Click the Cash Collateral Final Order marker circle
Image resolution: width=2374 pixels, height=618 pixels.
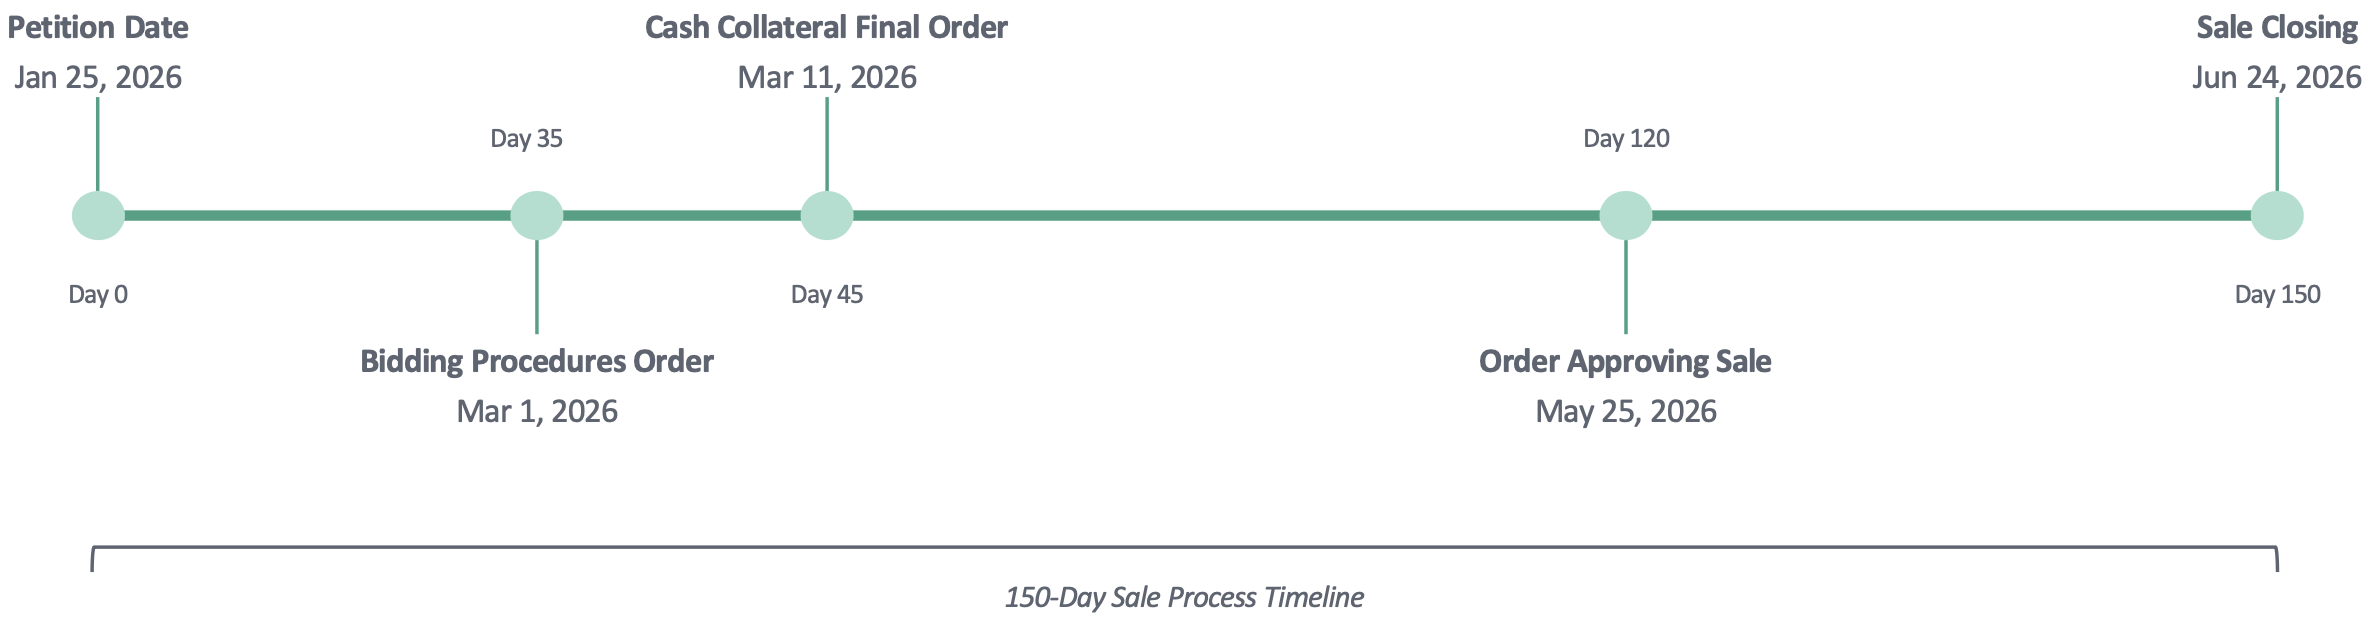point(827,215)
